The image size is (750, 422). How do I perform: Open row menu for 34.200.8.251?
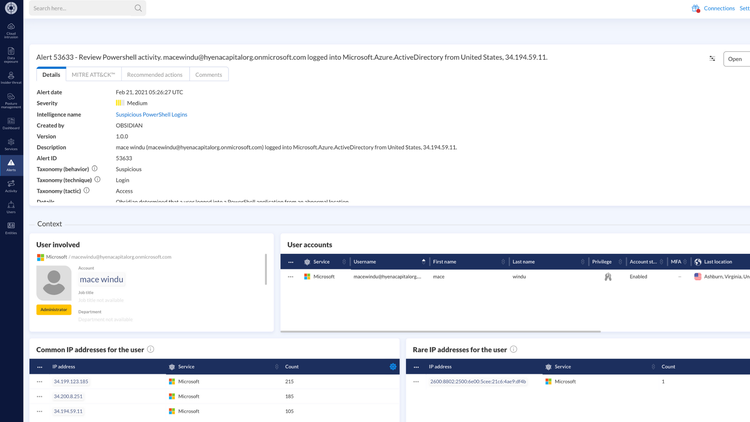point(40,396)
